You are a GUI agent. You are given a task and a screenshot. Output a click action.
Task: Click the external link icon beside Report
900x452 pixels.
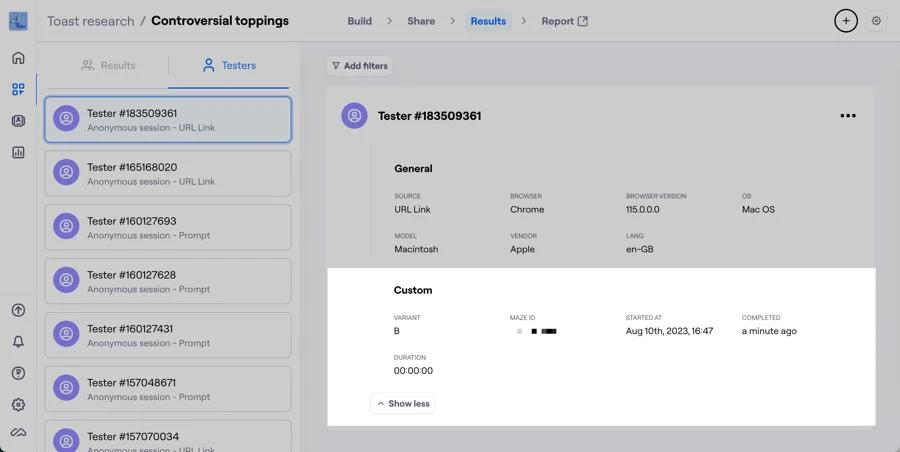583,21
